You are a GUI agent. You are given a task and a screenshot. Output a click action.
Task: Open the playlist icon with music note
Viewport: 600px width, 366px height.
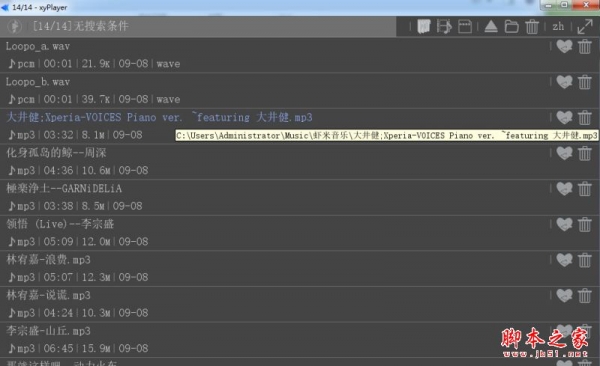tap(444, 26)
